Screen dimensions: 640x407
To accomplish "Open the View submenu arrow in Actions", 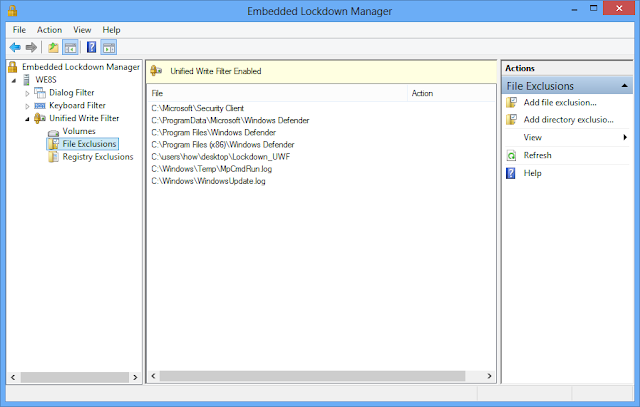I will click(x=625, y=138).
